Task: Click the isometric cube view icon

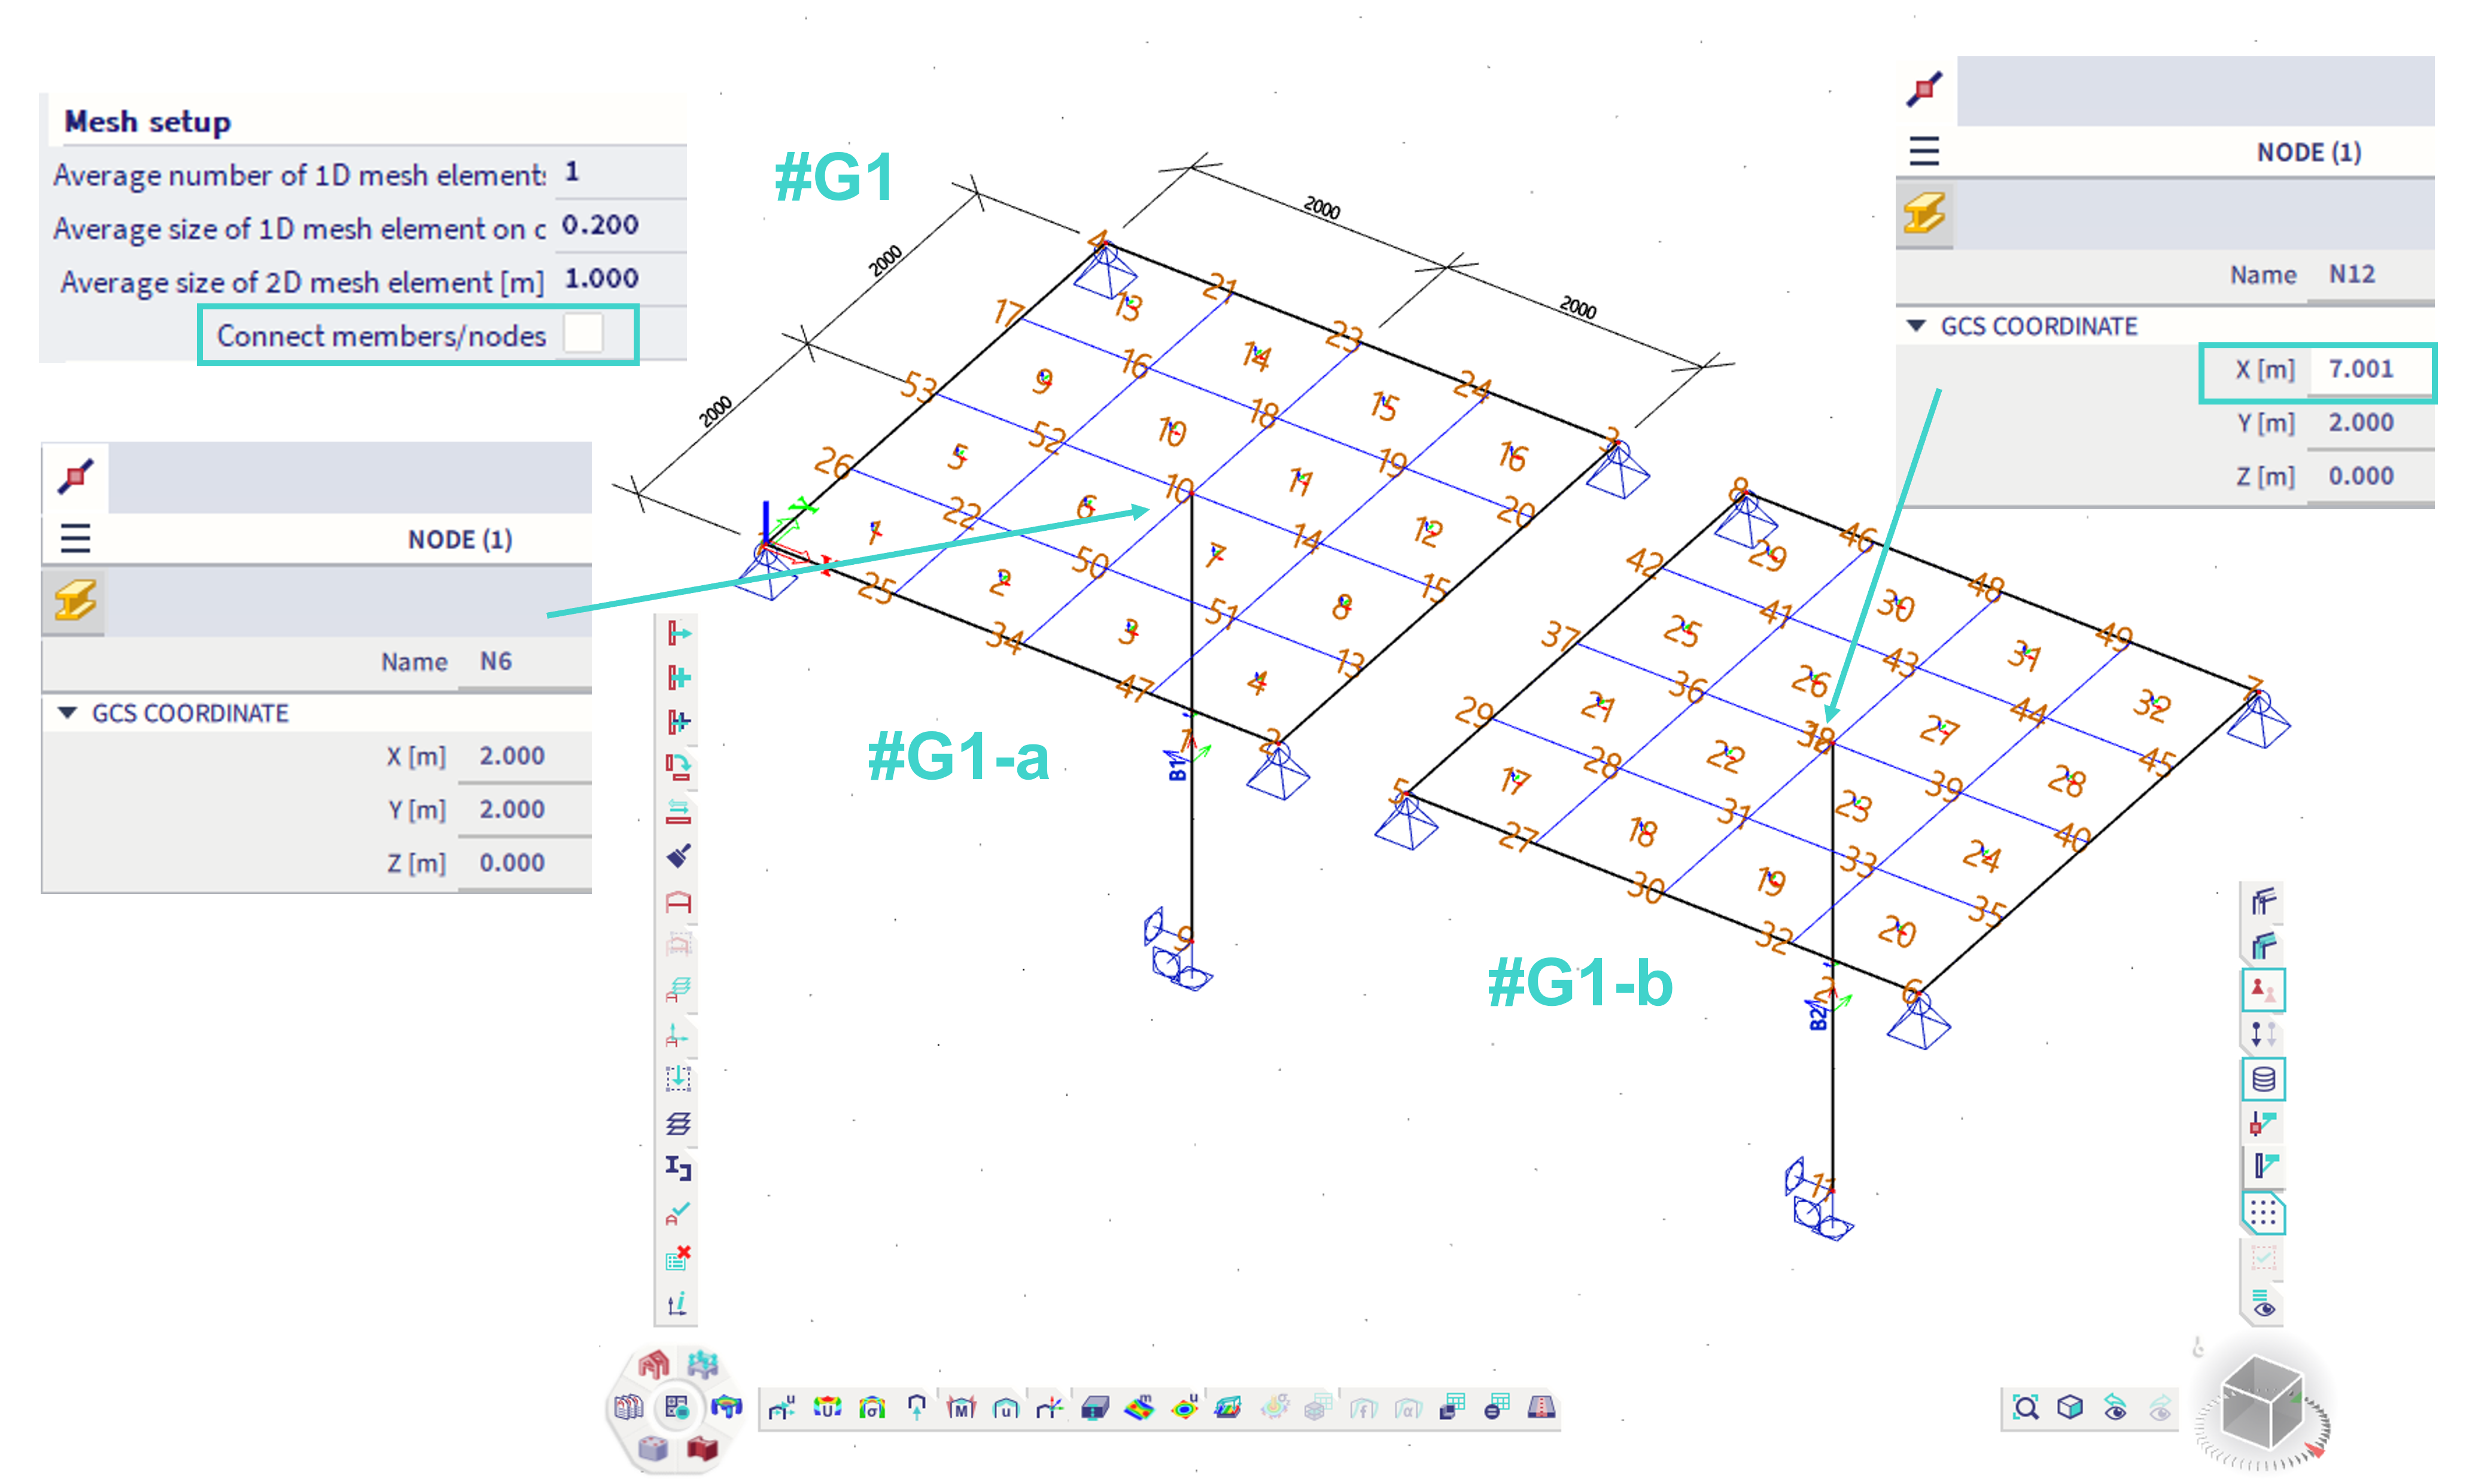Action: 2069,1408
